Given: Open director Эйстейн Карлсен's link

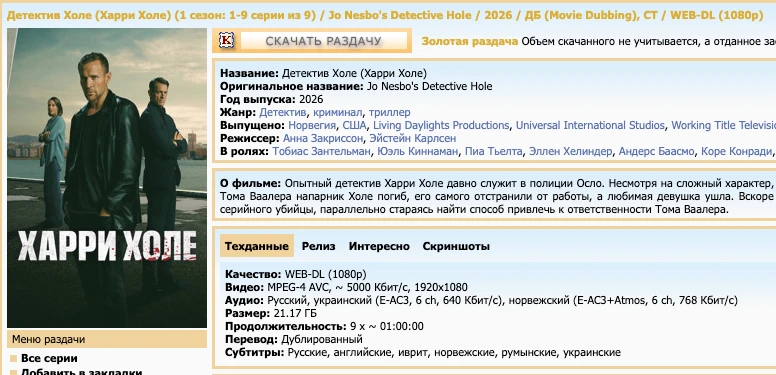Looking at the screenshot, I should (x=413, y=138).
